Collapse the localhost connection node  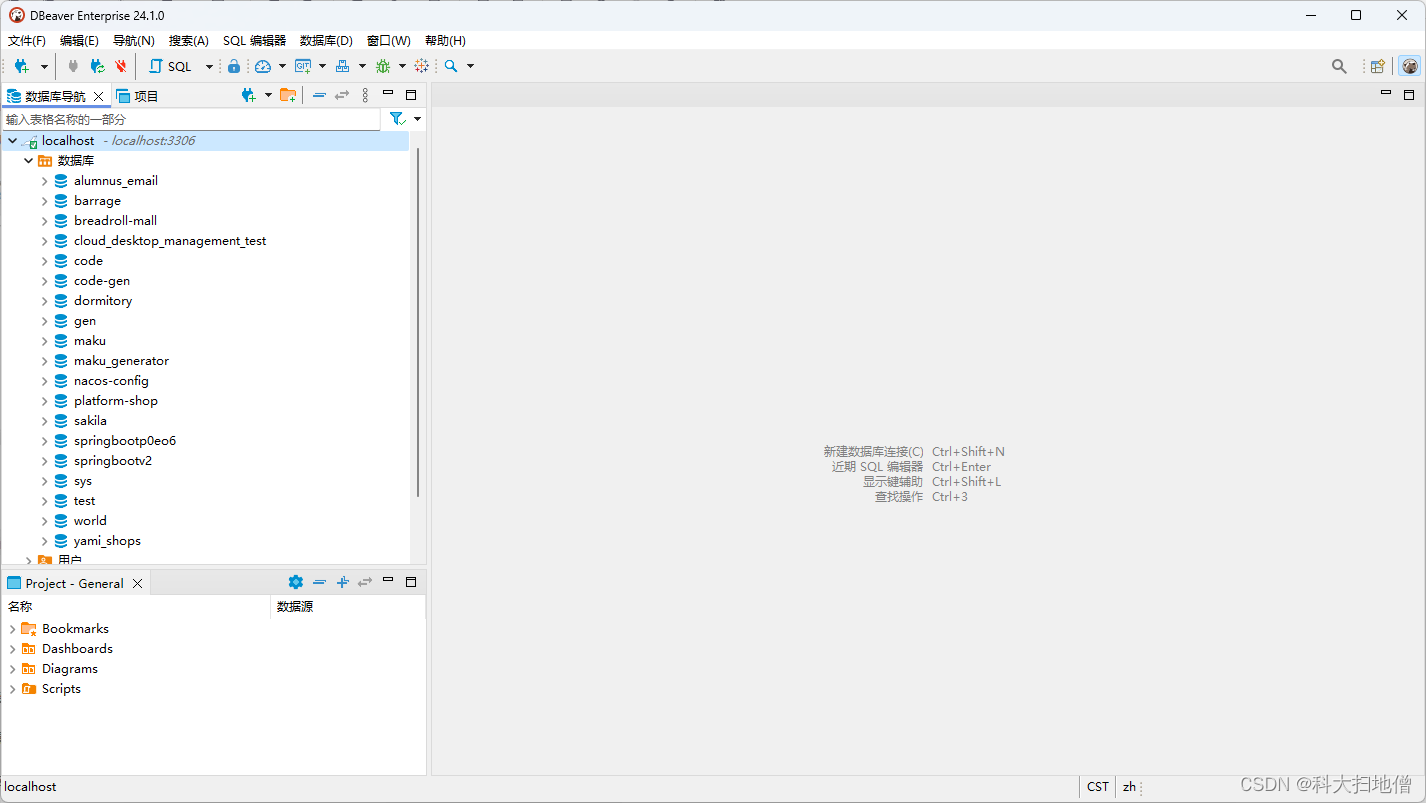[12, 141]
